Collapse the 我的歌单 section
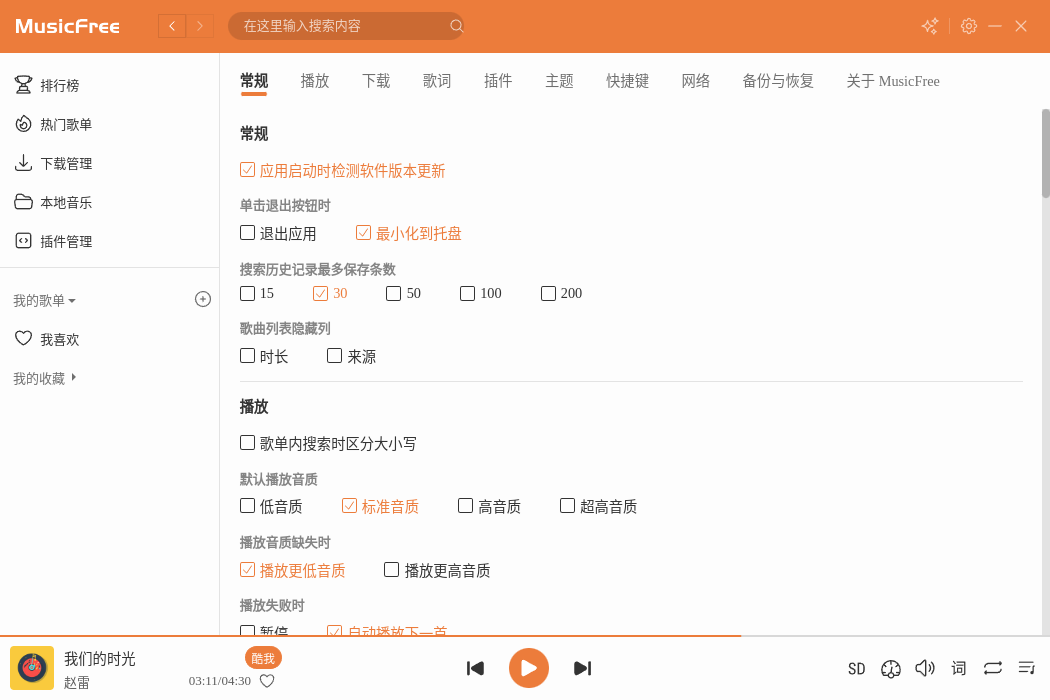Image resolution: width=1050 pixels, height=700 pixels. click(x=45, y=300)
